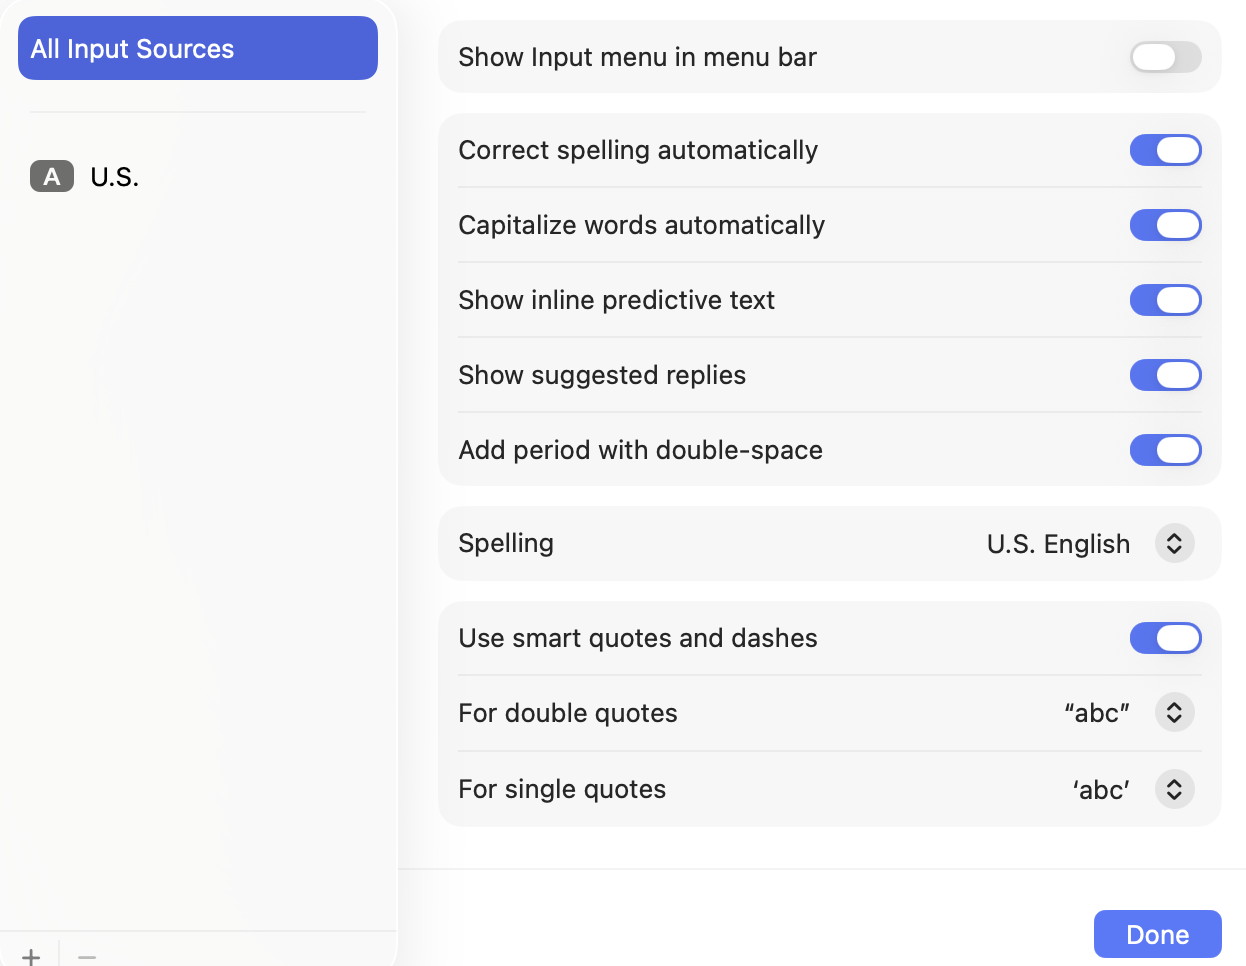1246x966 pixels.
Task: Disable Show suggested replies switch
Action: pos(1165,375)
